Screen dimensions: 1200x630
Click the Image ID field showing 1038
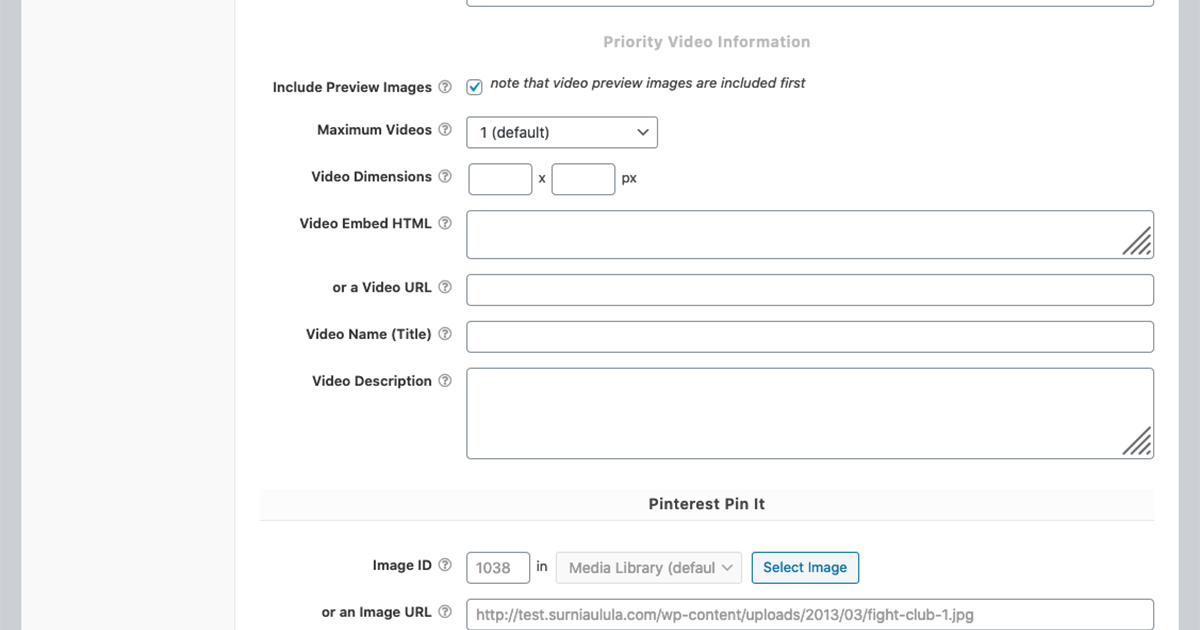(498, 567)
